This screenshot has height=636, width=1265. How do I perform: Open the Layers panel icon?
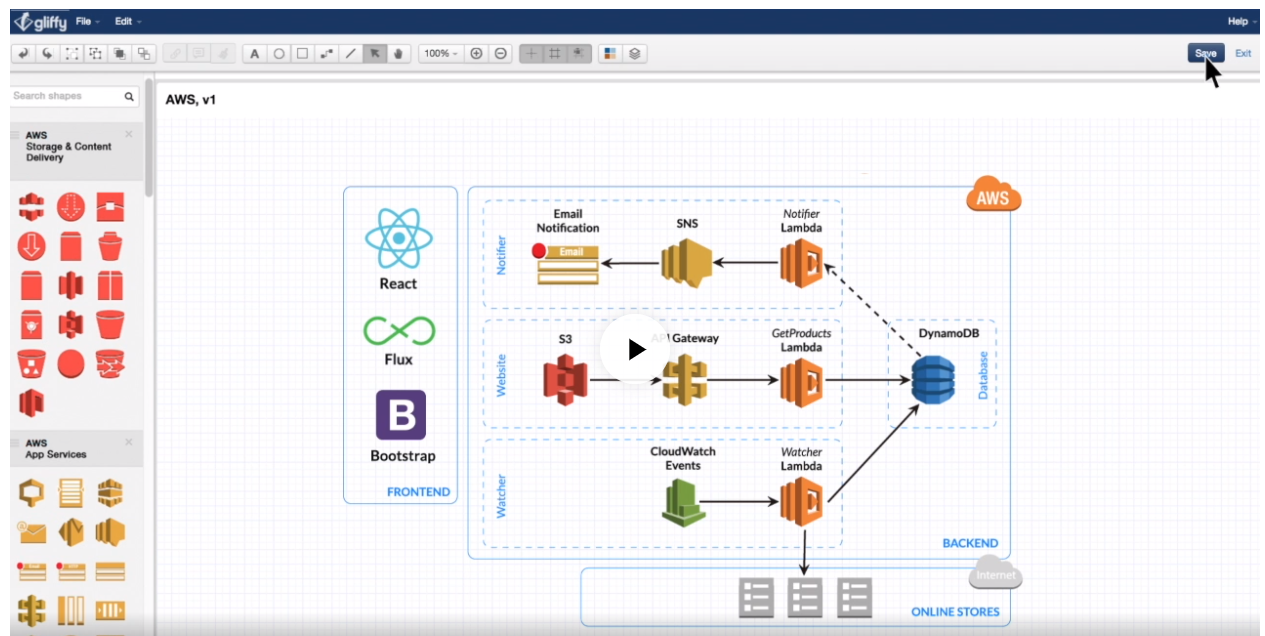[x=634, y=54]
